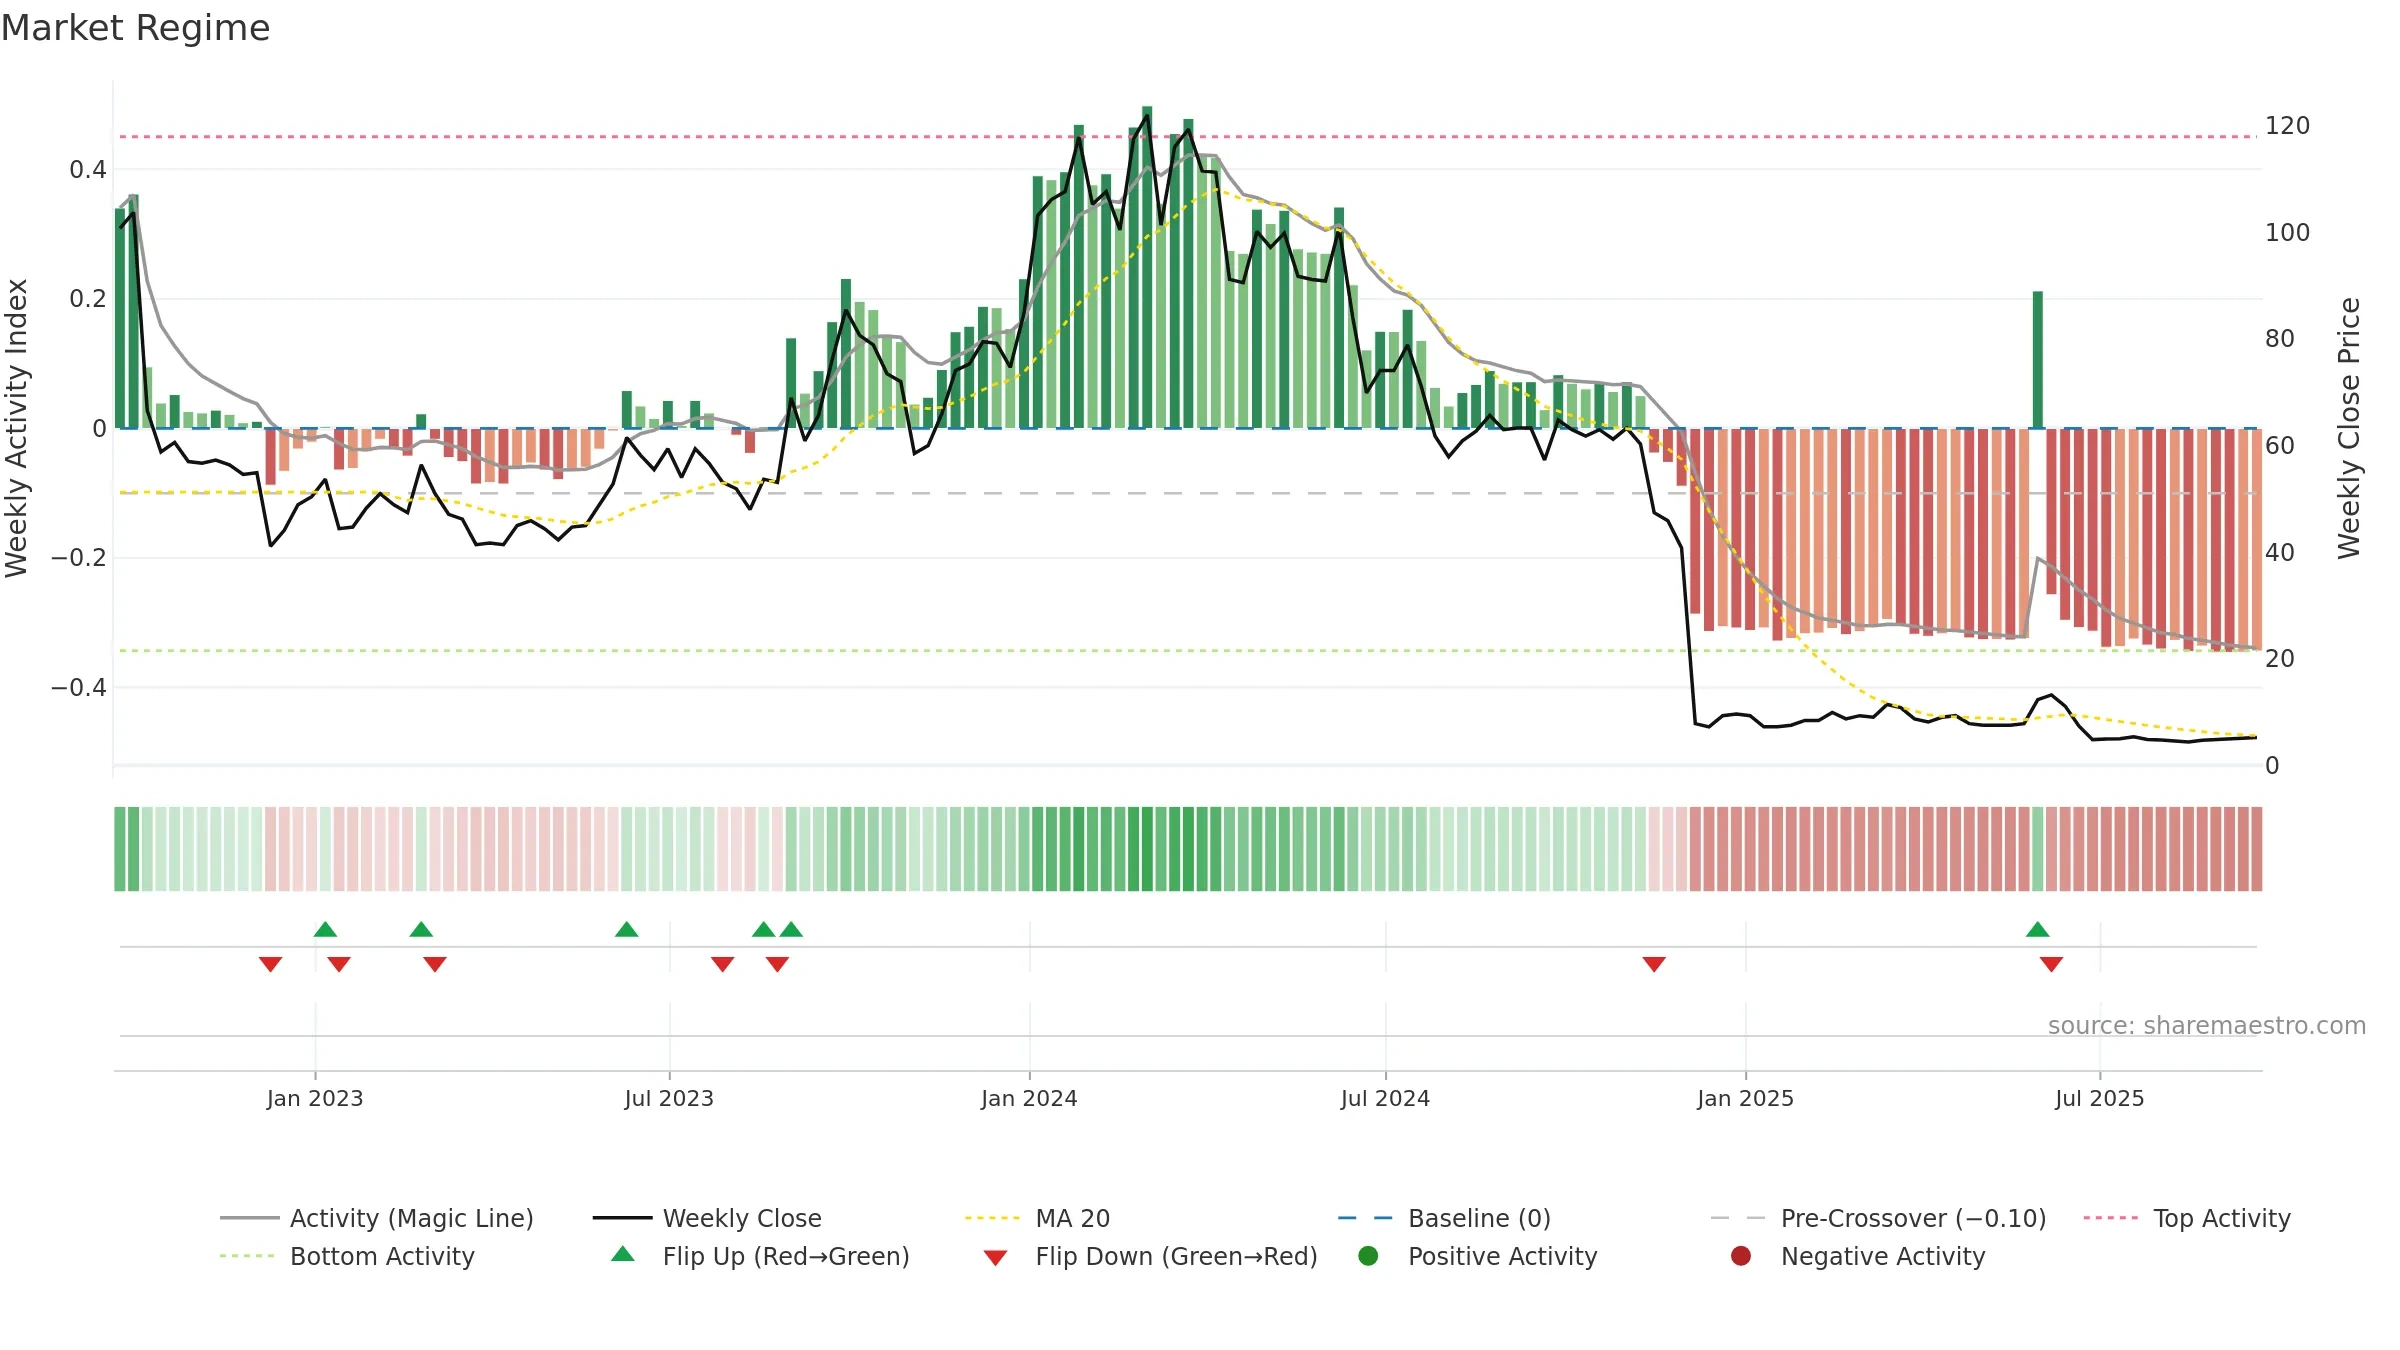Click the −0.4 tick on the left axis

click(78, 687)
